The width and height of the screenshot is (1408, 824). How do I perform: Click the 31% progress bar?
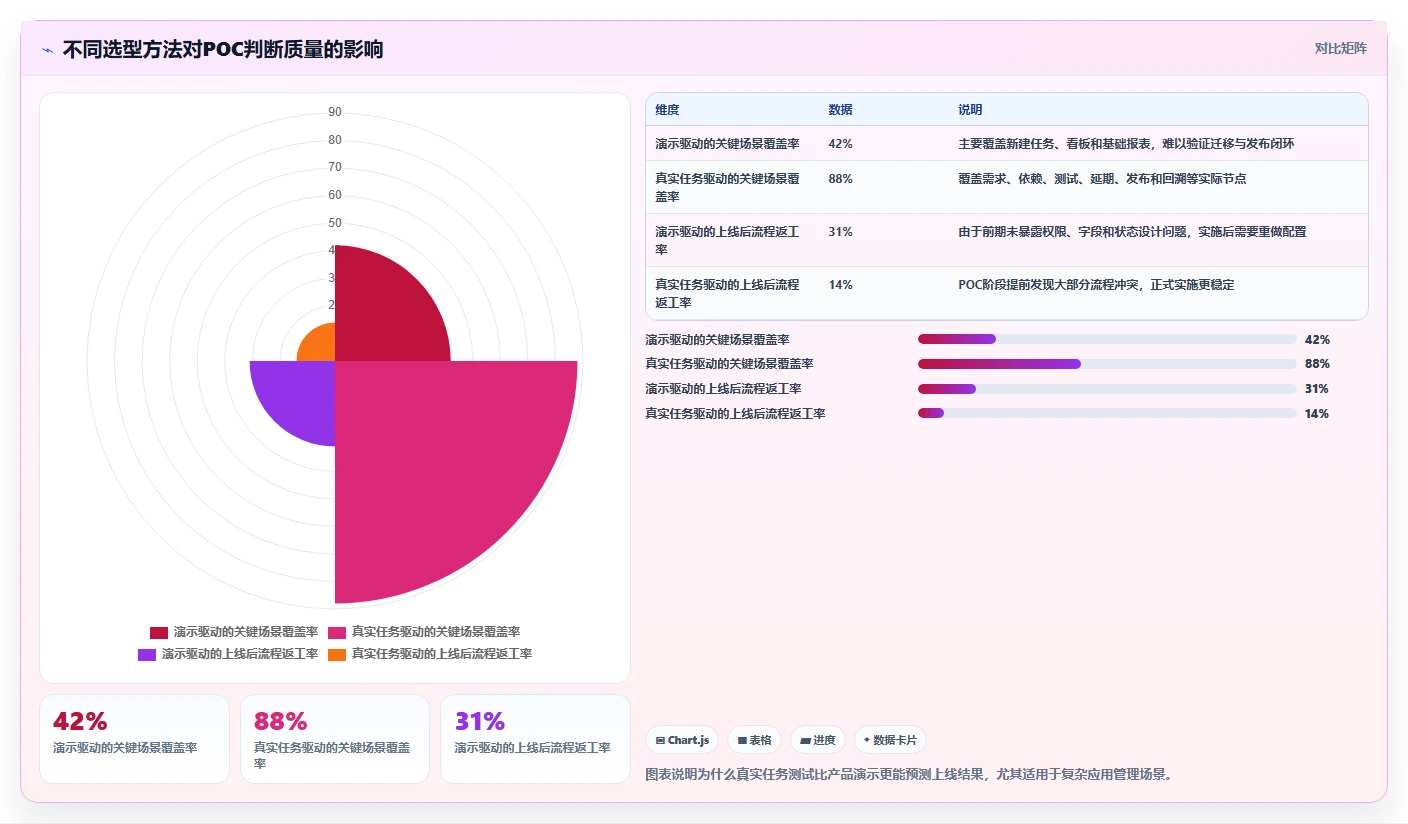point(1107,389)
